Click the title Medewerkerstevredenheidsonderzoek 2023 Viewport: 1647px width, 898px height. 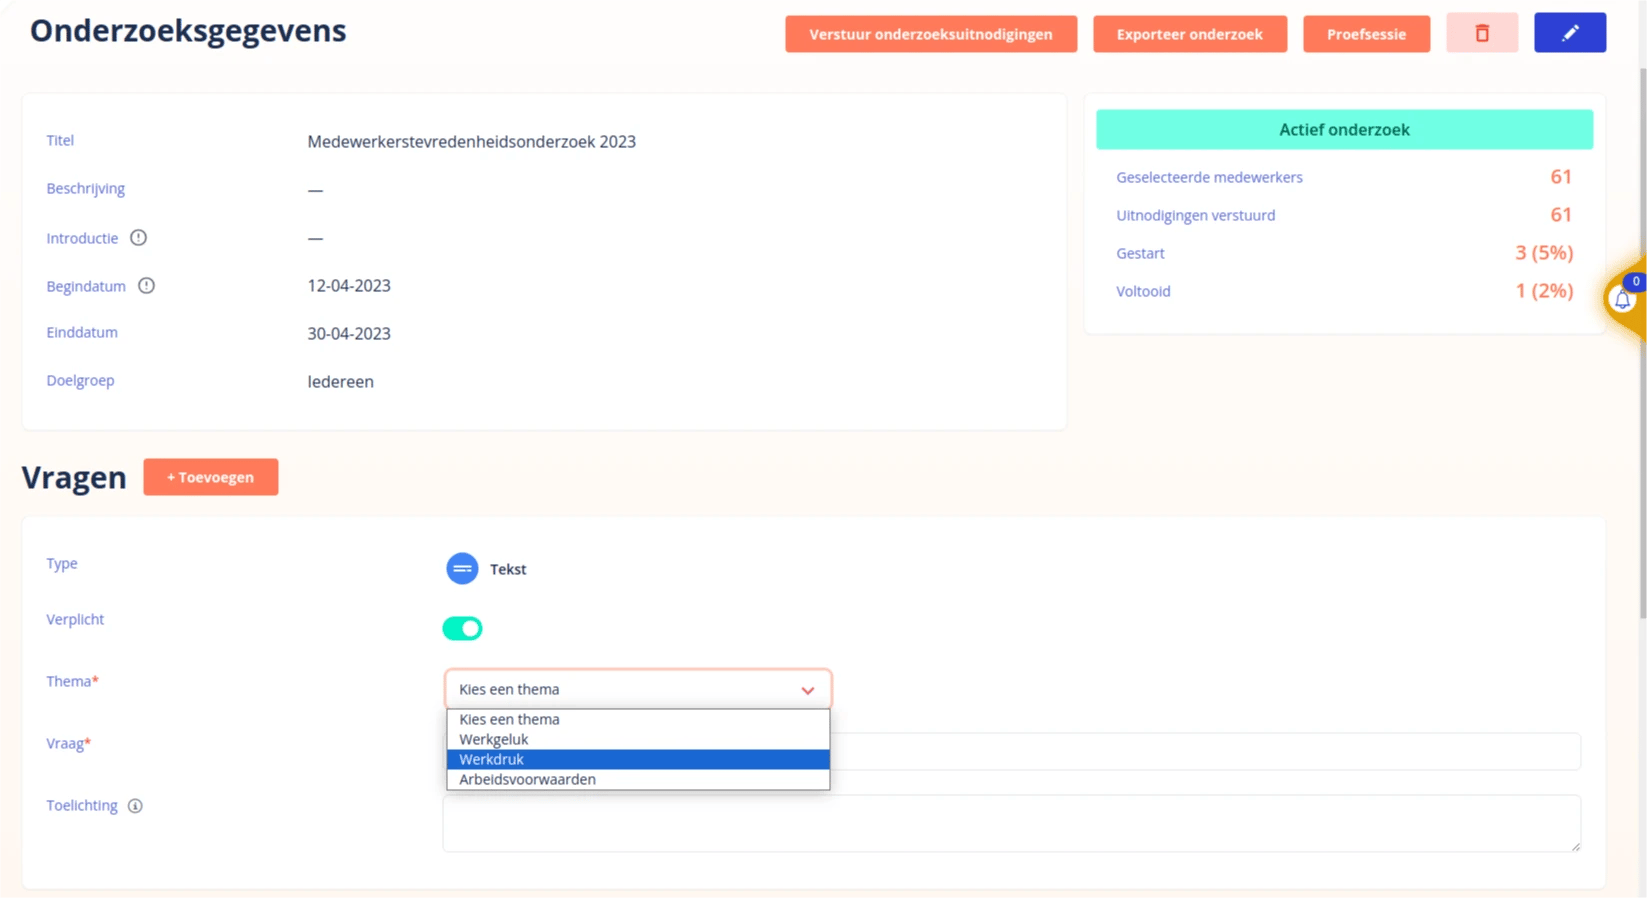(x=471, y=142)
